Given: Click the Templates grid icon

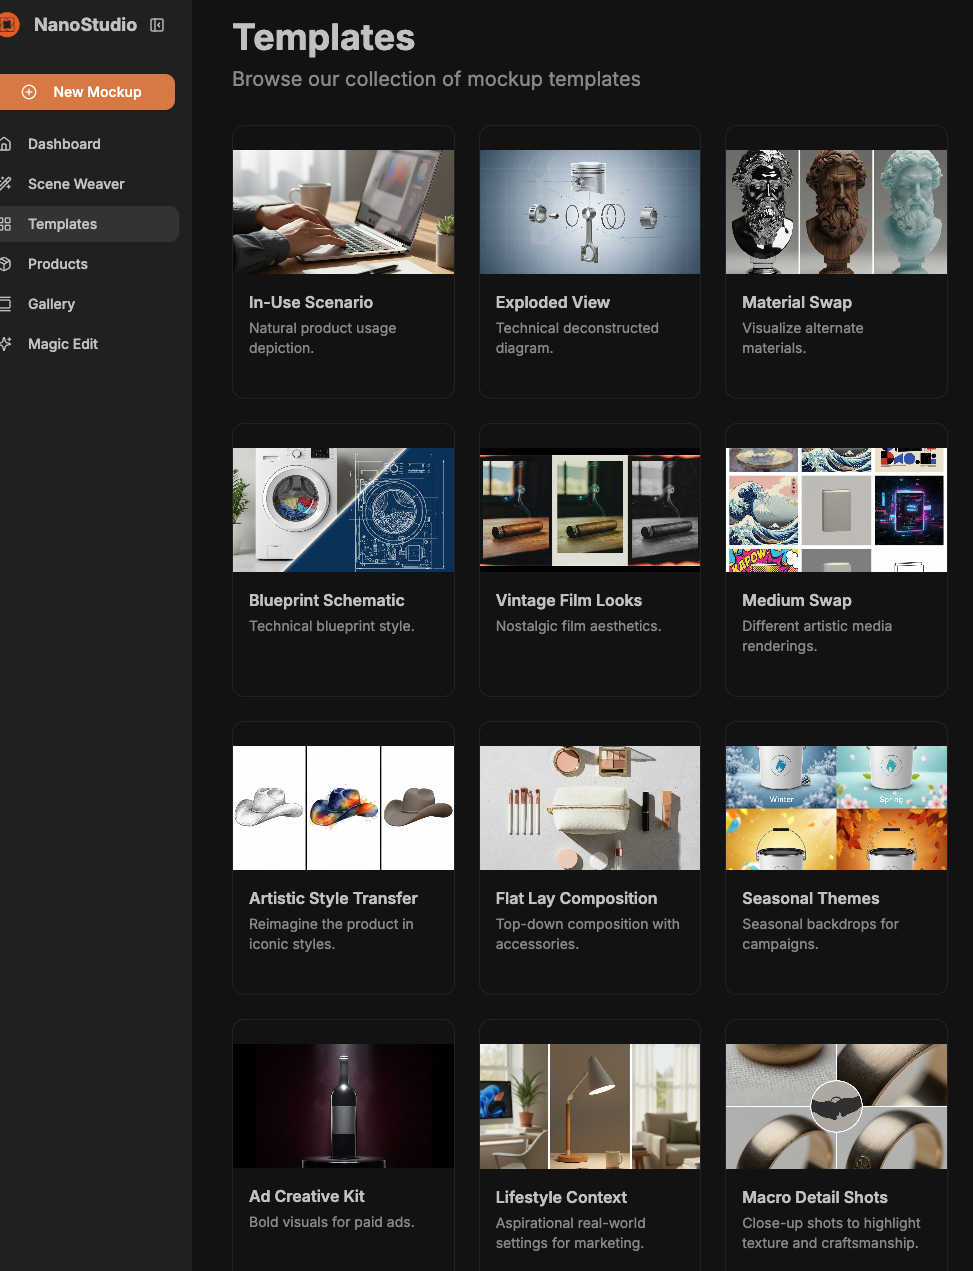Looking at the screenshot, I should pos(6,224).
